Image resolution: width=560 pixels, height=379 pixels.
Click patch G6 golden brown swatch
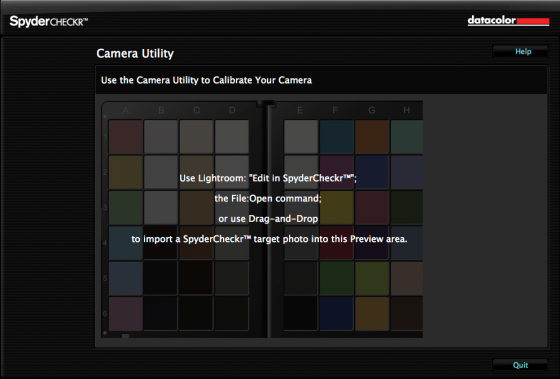(x=372, y=313)
